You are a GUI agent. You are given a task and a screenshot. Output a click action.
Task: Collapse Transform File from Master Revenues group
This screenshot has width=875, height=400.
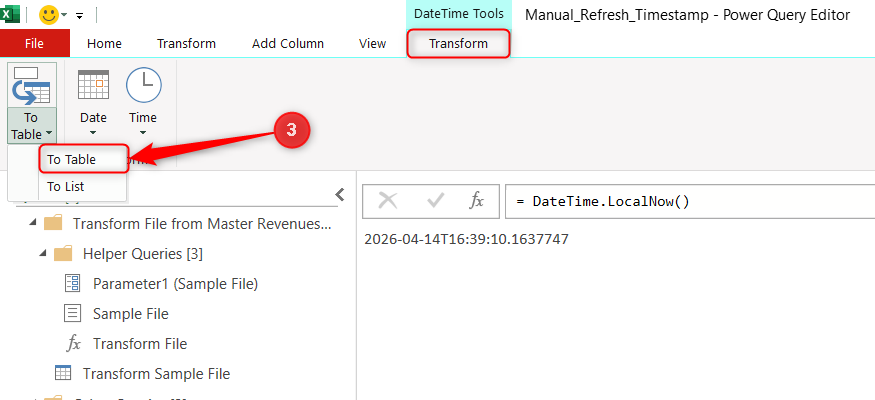(33, 223)
